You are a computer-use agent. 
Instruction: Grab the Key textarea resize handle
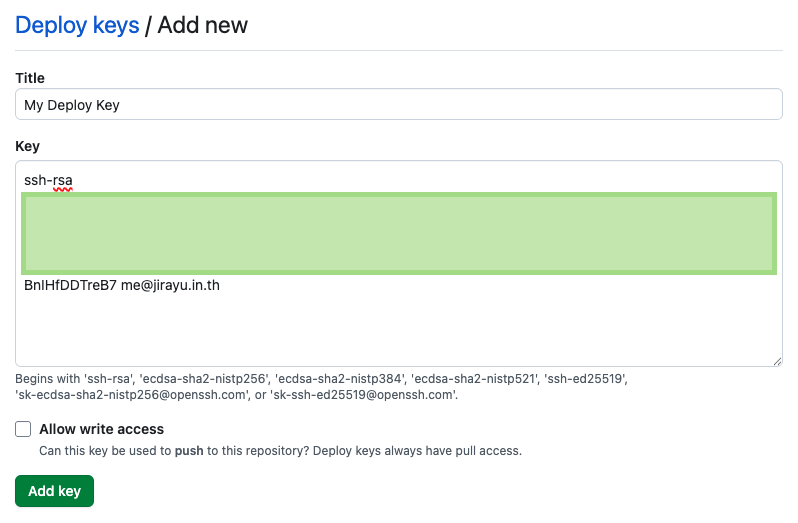777,360
